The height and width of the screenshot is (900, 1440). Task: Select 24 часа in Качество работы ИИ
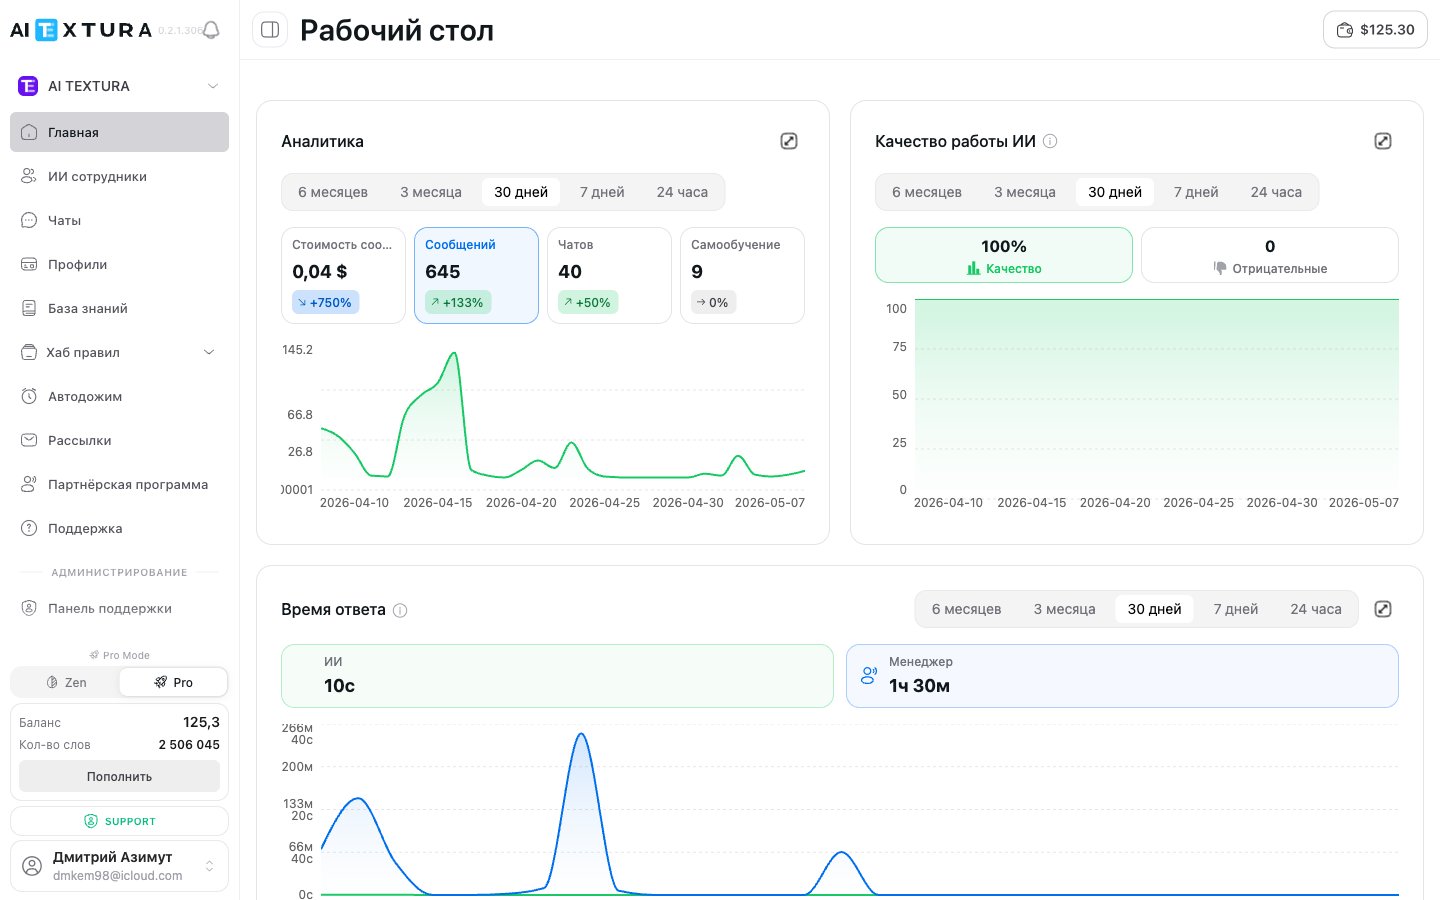click(1276, 192)
